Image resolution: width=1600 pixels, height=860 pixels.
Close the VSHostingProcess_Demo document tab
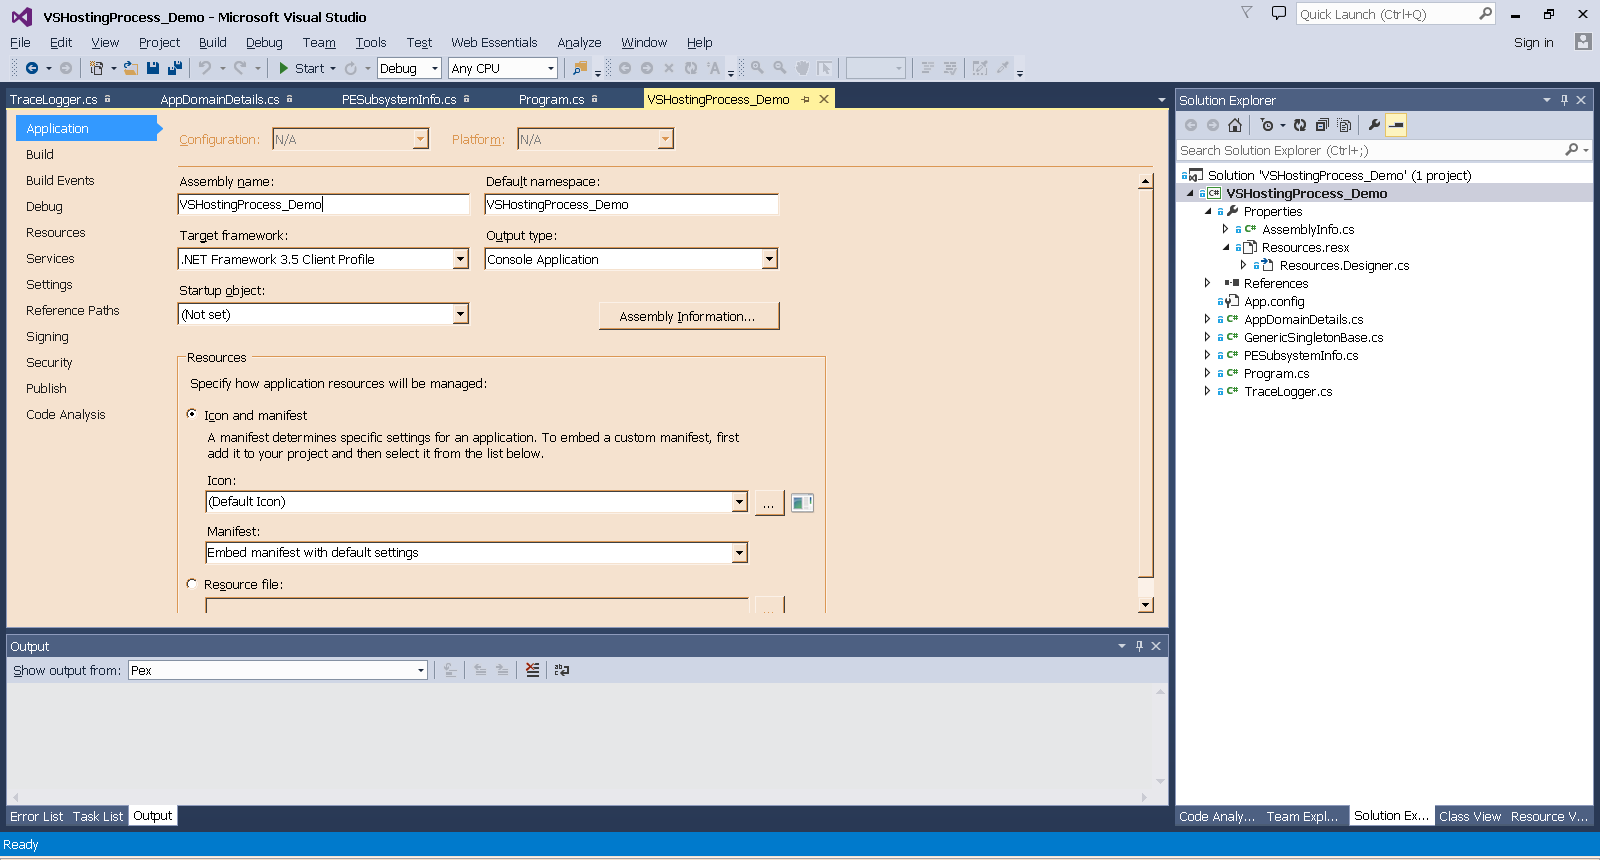click(824, 99)
